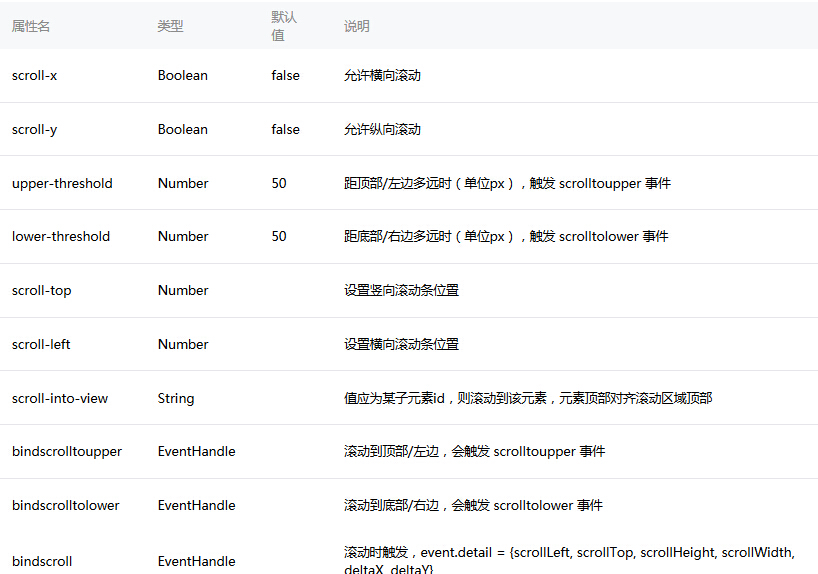Click the "允许纵向滚动" description text

pos(382,129)
